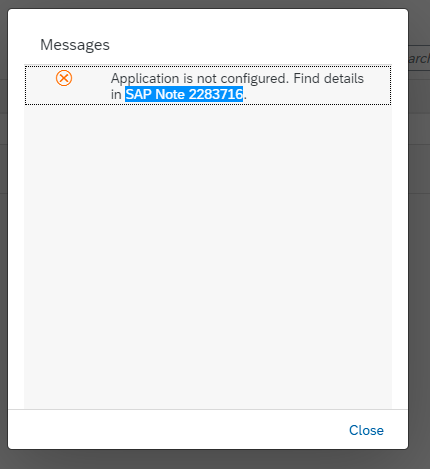This screenshot has height=469, width=430.
Task: Click the word 'Application' in error text
Action: tap(145, 79)
